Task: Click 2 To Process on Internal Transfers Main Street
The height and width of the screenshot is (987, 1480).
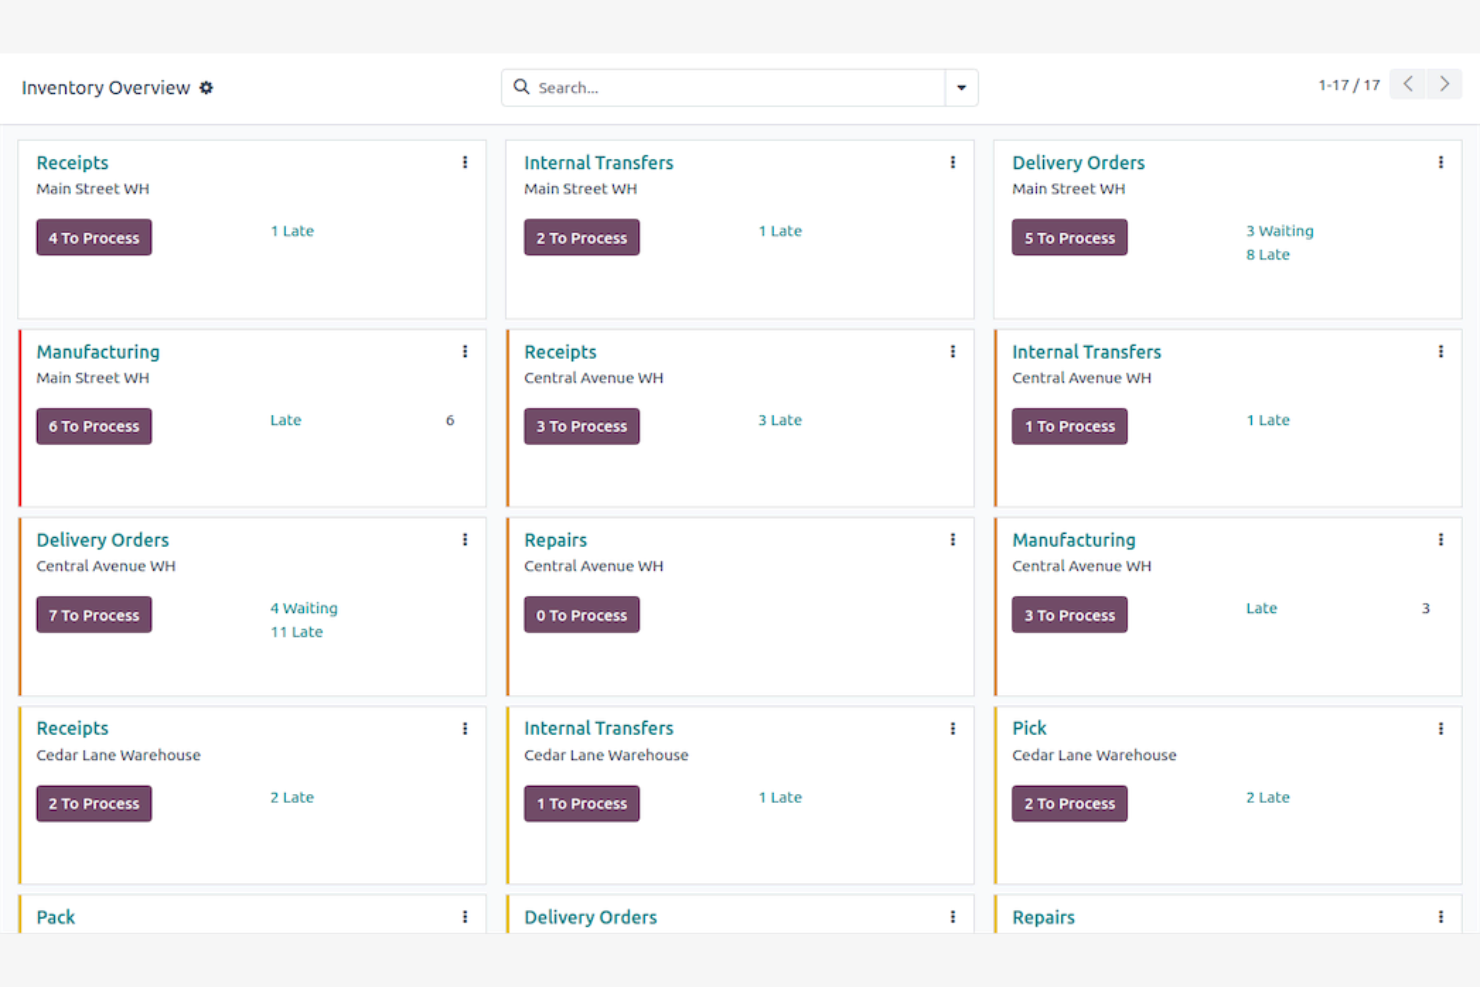Action: click(582, 237)
